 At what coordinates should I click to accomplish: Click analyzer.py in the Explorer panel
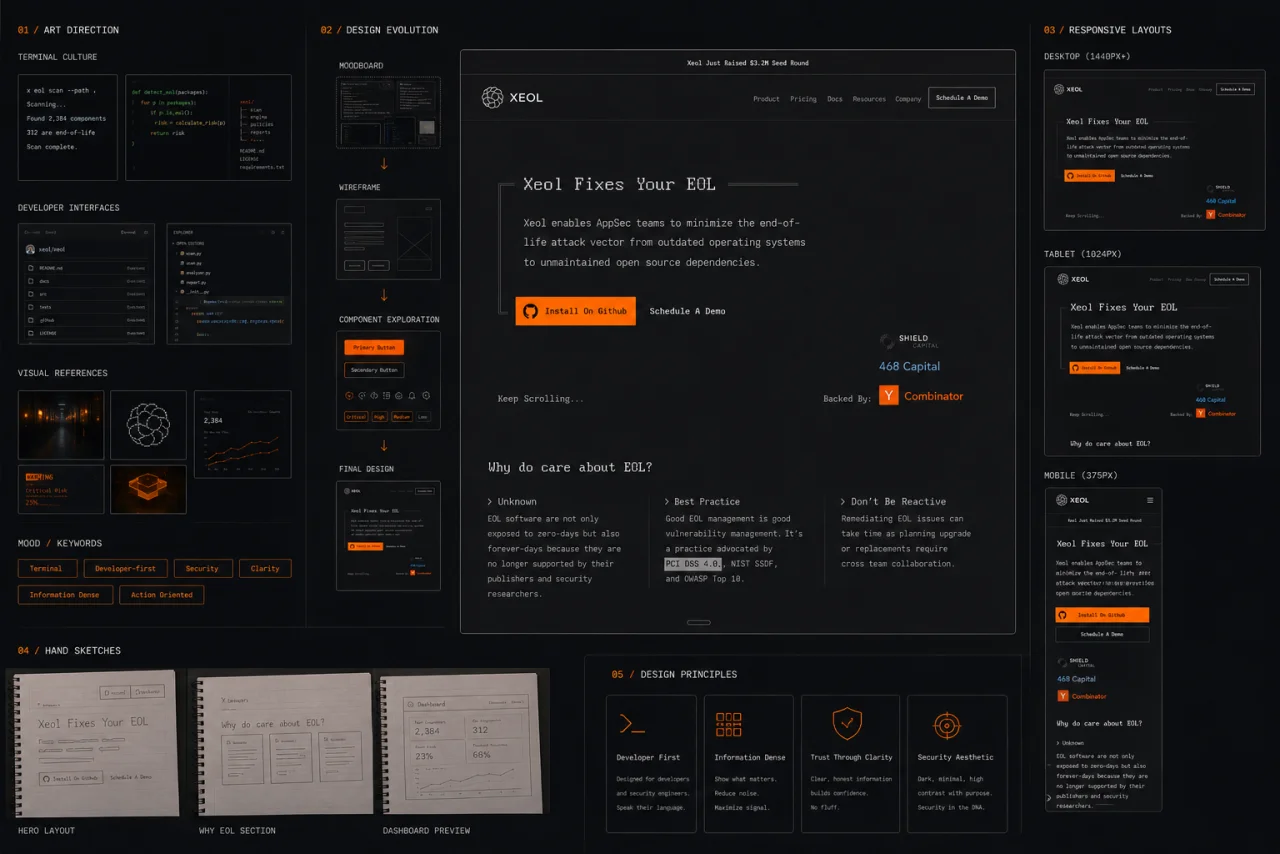coord(196,272)
